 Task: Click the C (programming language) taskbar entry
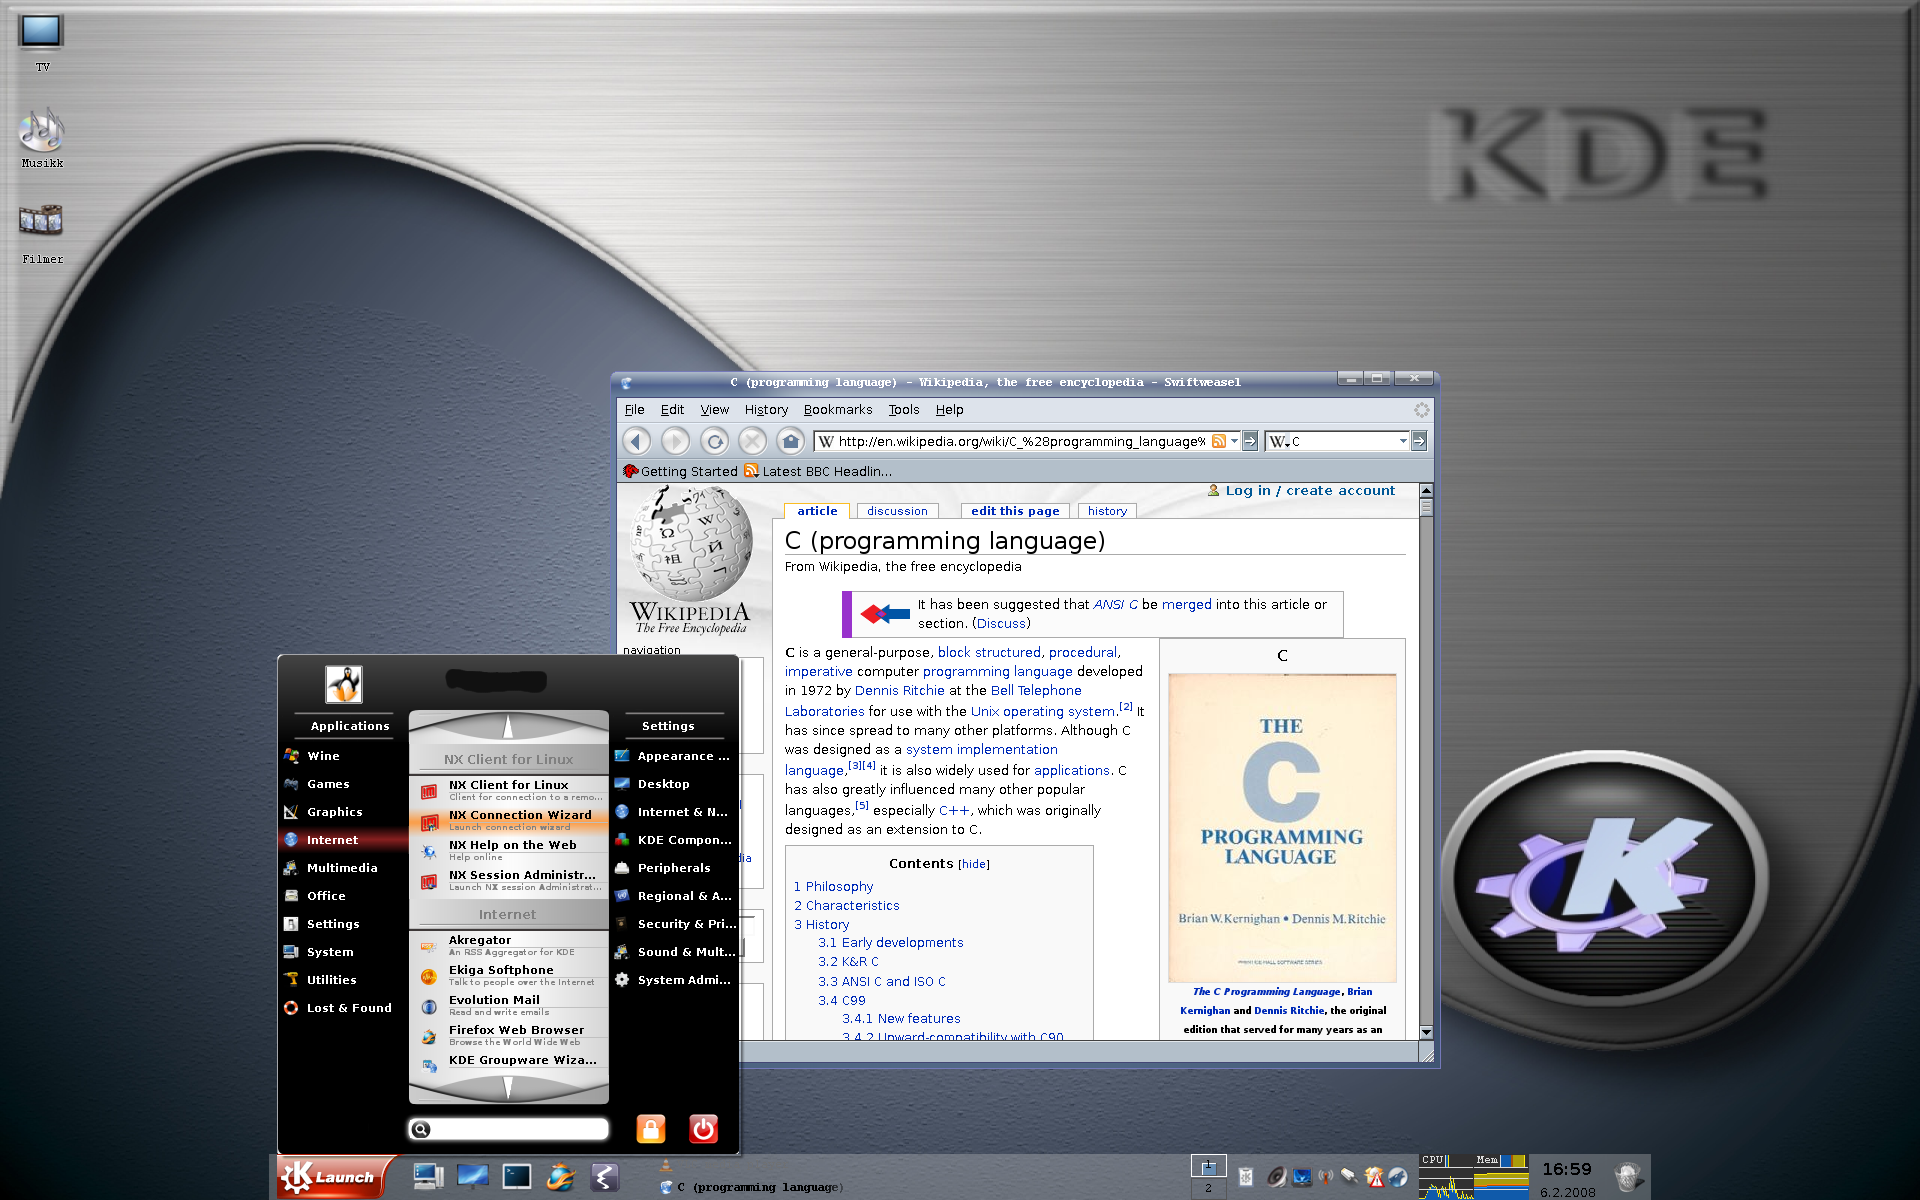(x=751, y=1187)
